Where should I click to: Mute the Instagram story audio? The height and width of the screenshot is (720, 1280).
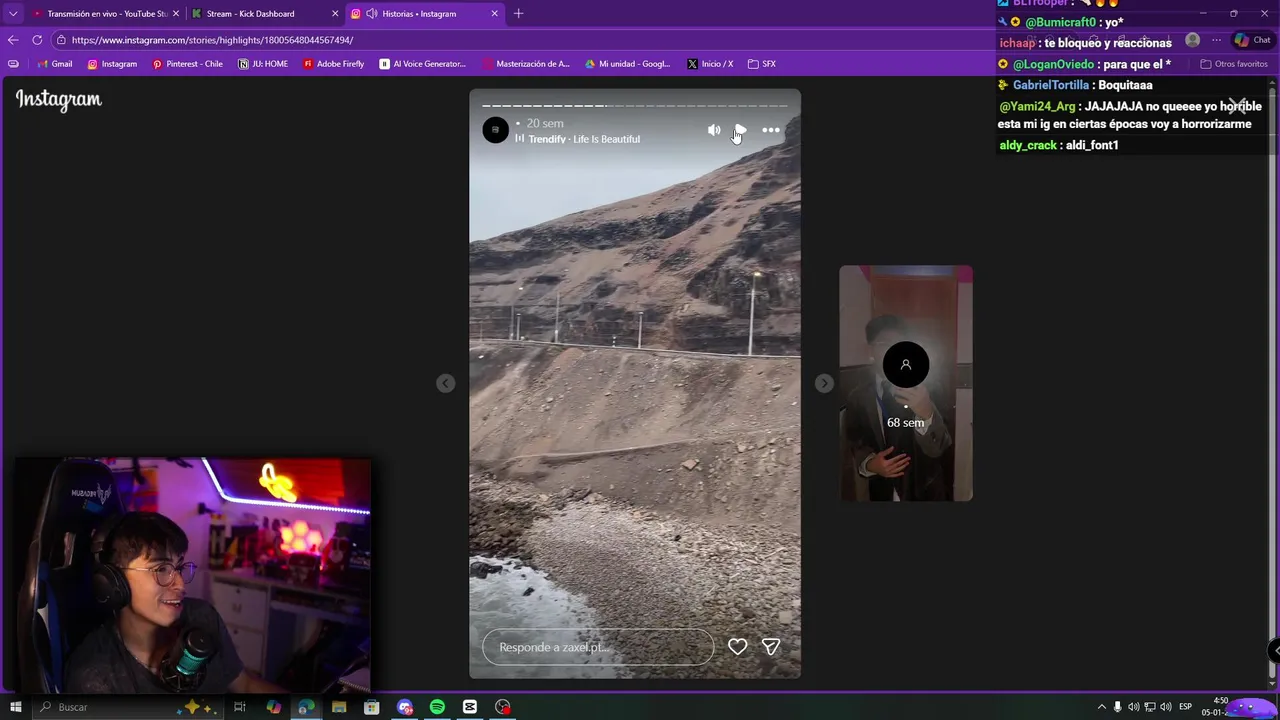click(713, 130)
